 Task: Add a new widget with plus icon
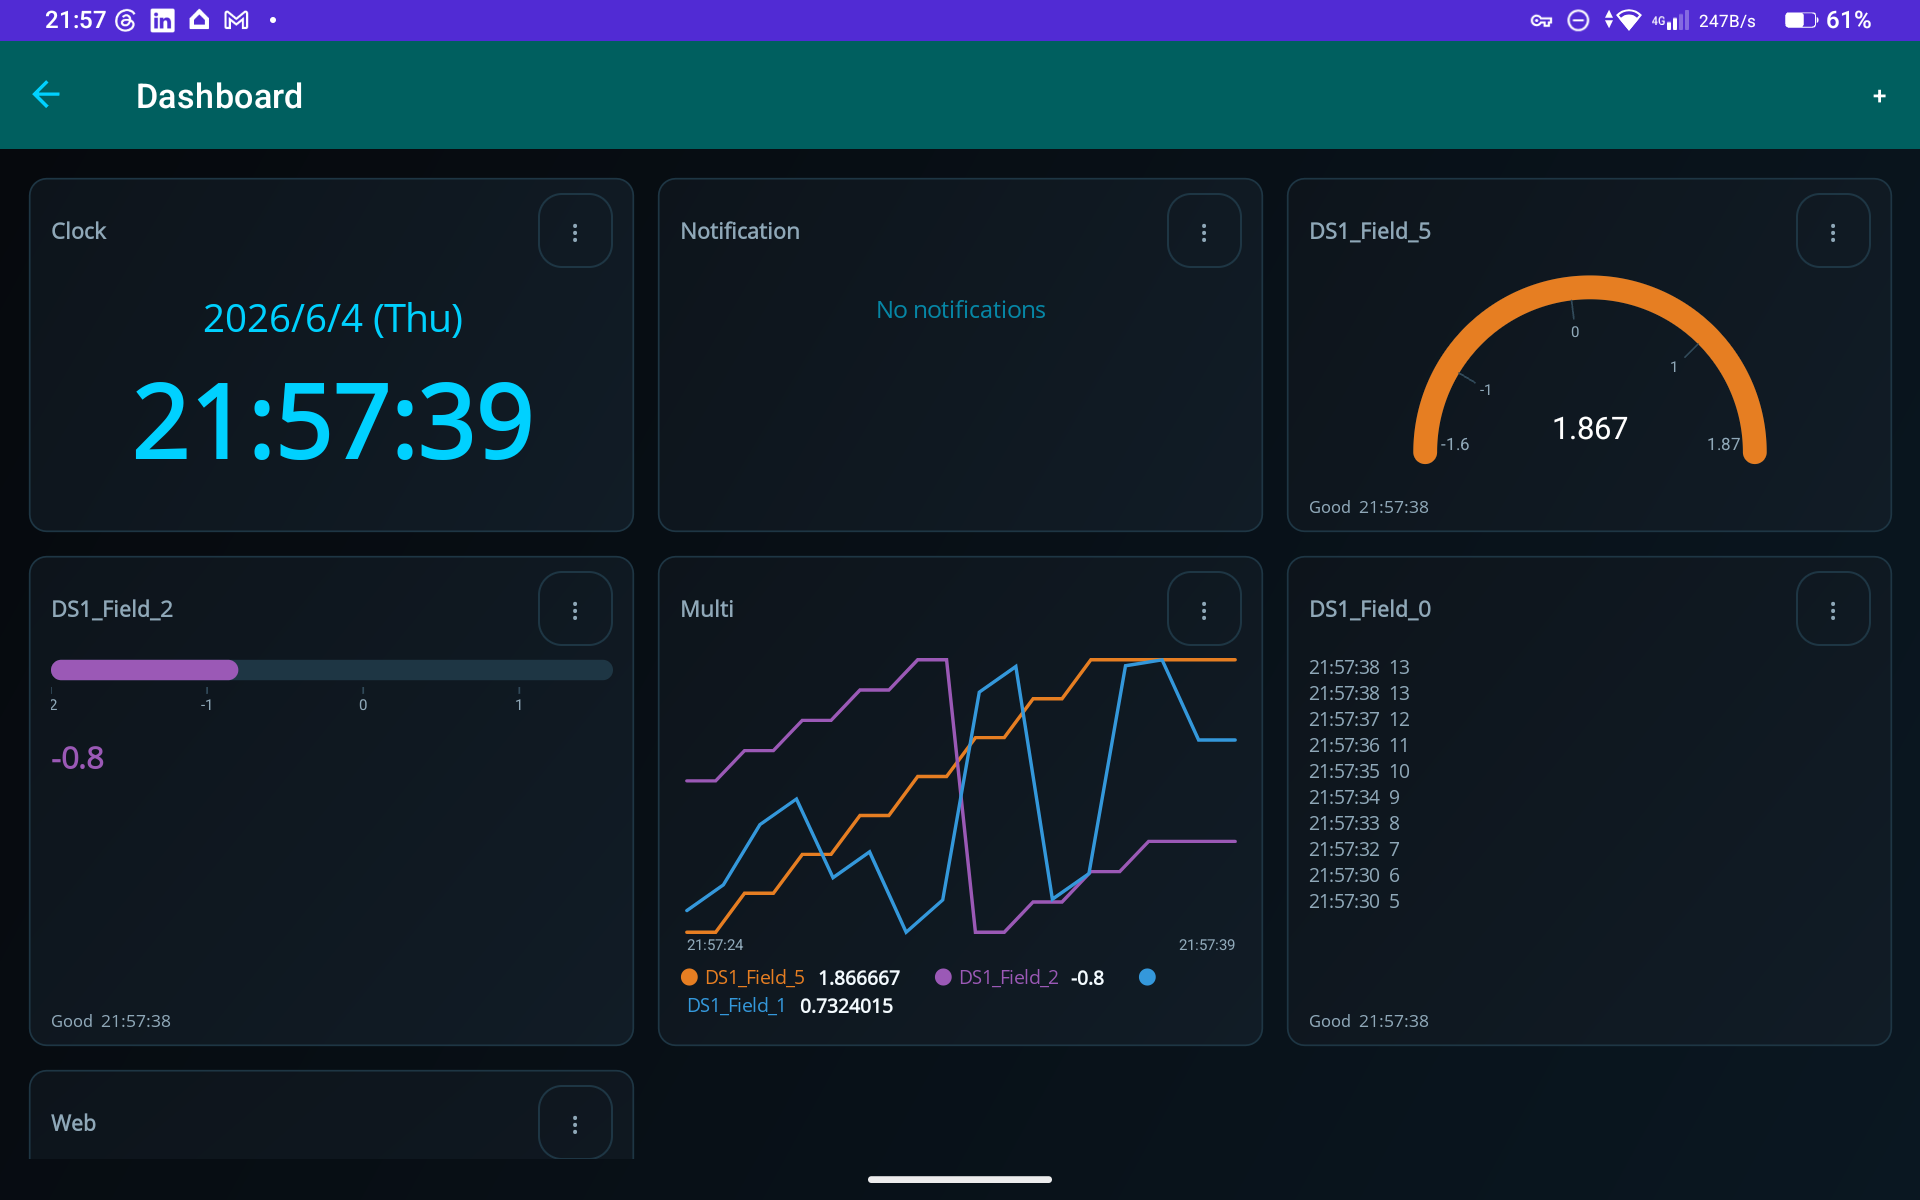1879,96
